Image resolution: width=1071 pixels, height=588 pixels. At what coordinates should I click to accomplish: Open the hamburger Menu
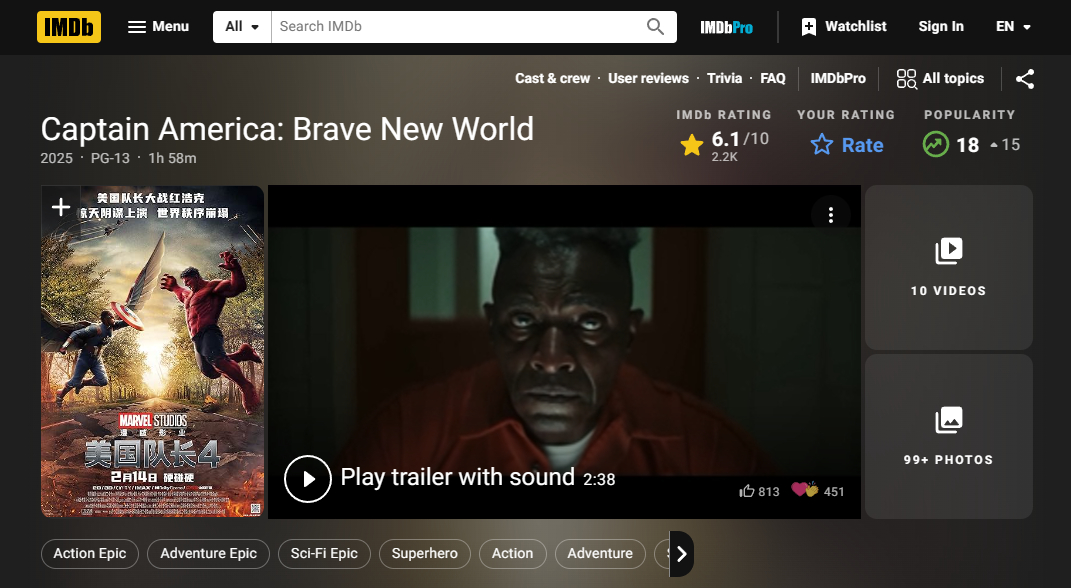point(158,27)
